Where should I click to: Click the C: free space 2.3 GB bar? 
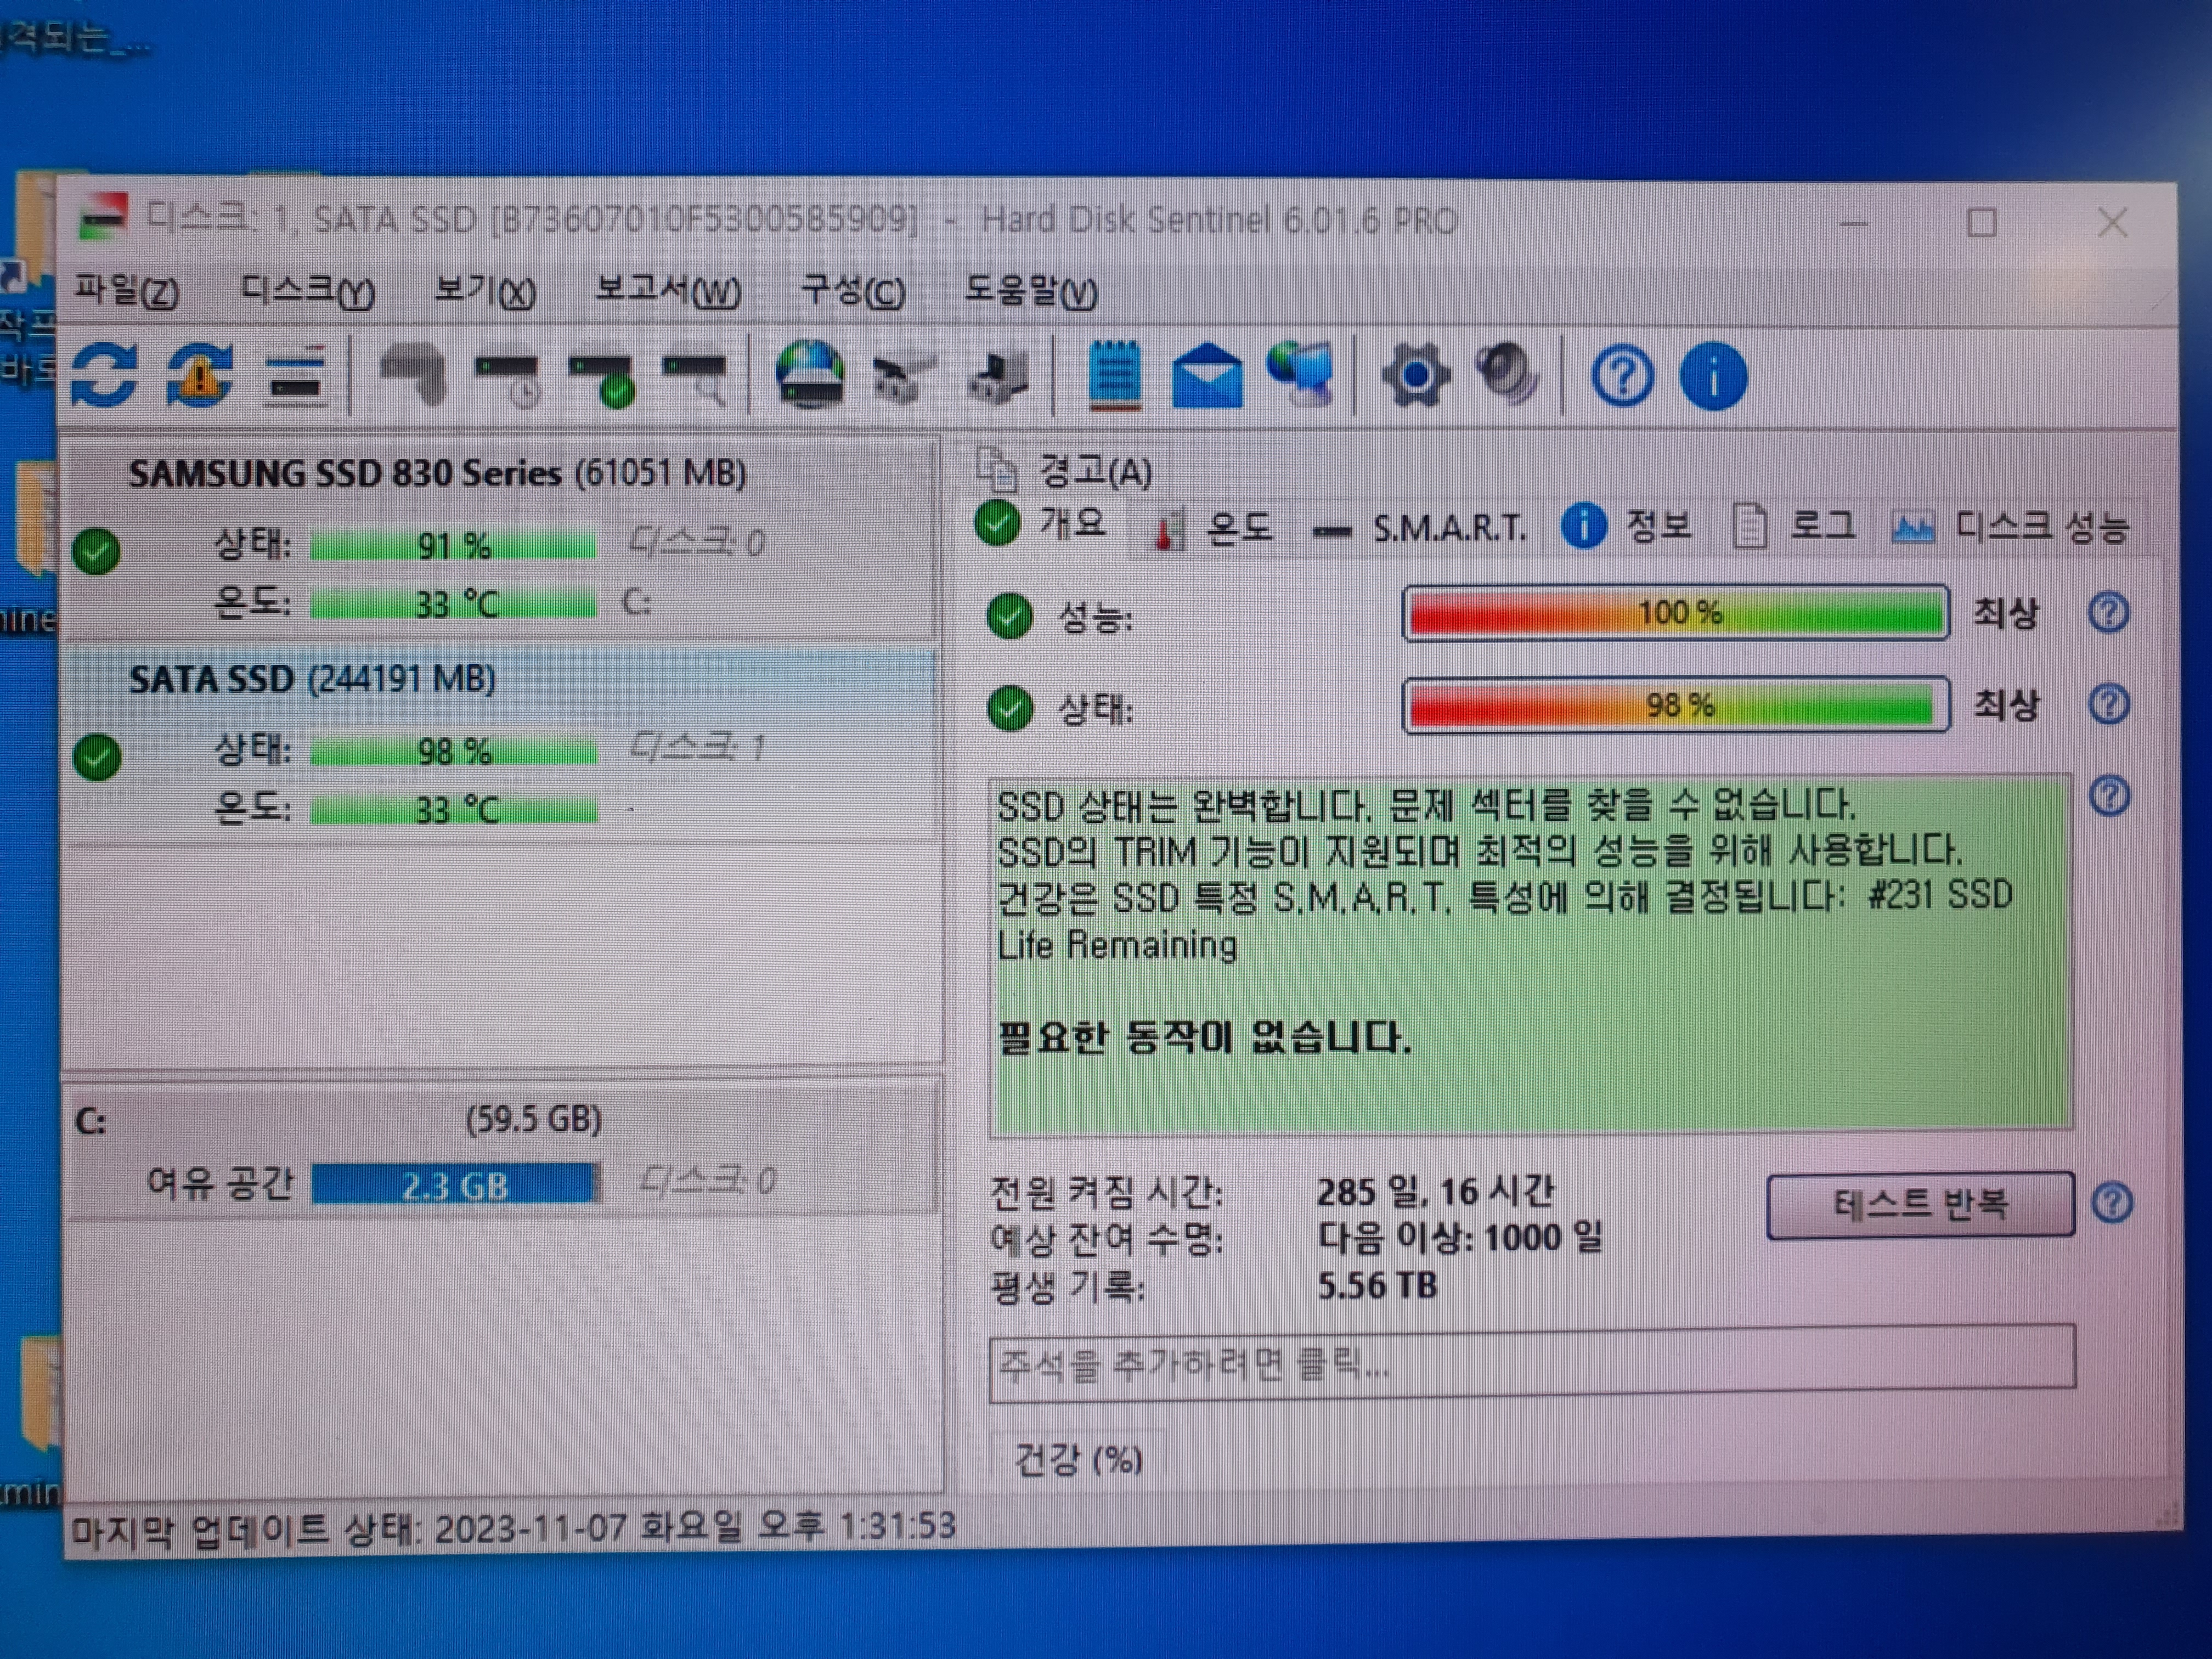tap(456, 1185)
